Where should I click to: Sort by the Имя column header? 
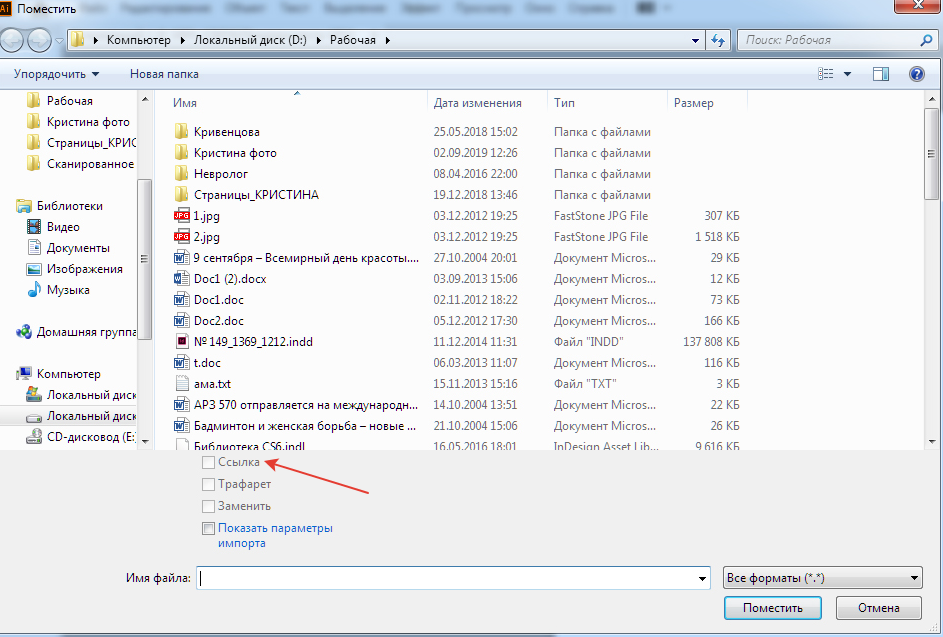[x=185, y=103]
